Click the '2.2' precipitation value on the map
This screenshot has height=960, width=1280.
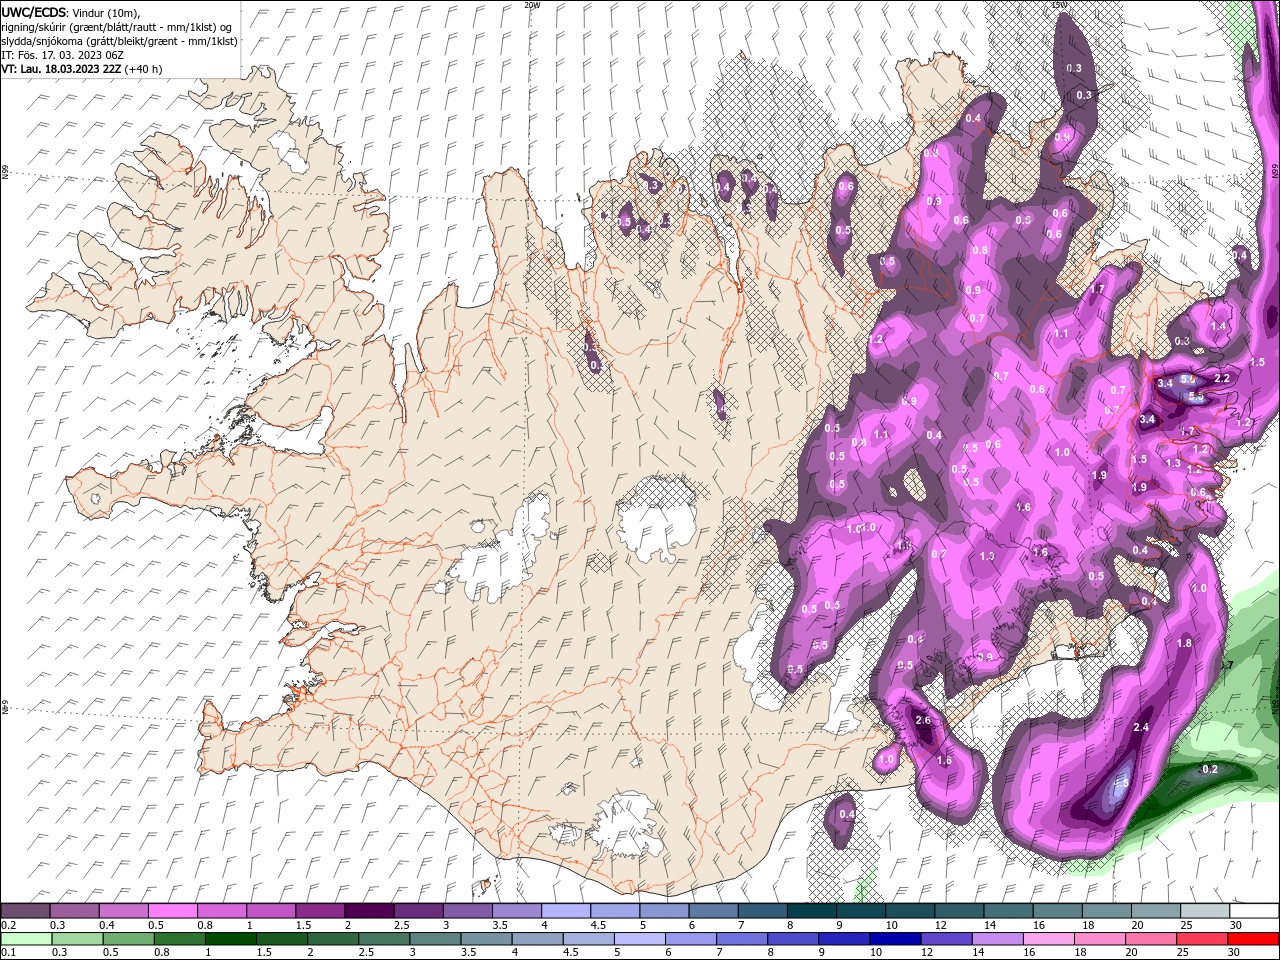coord(1221,379)
